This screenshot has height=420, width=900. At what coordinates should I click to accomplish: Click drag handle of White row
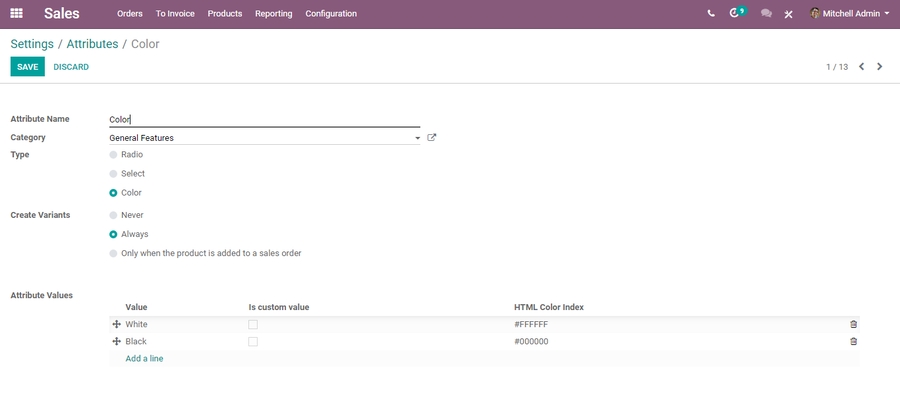click(x=116, y=325)
